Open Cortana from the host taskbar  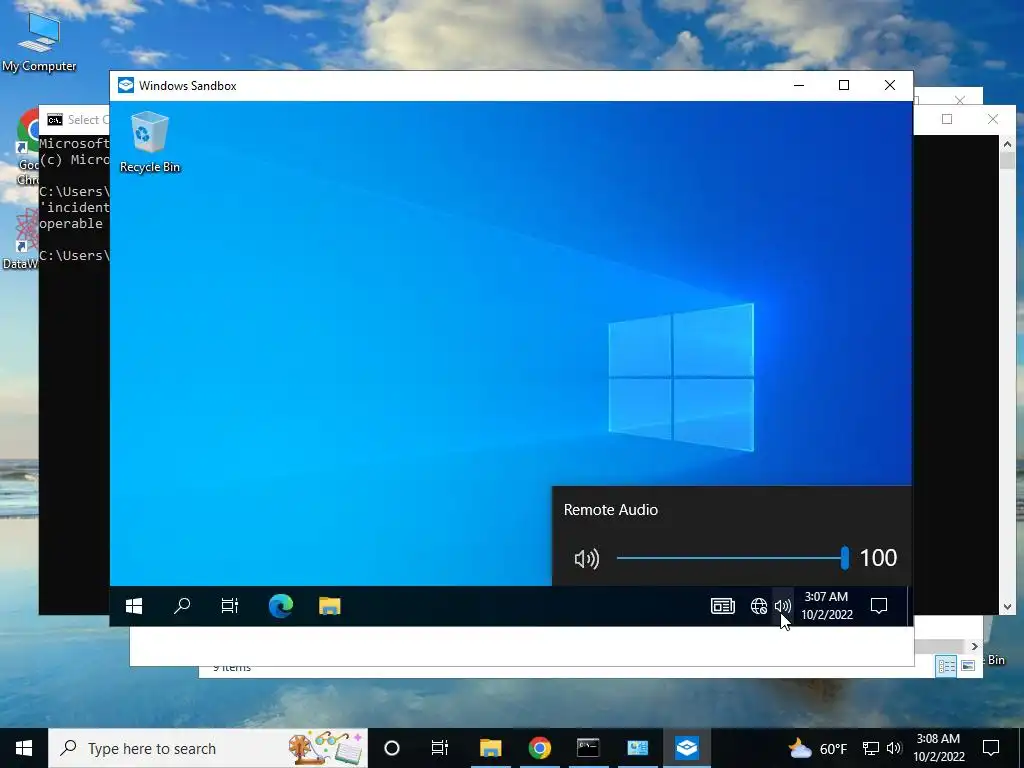pos(391,748)
